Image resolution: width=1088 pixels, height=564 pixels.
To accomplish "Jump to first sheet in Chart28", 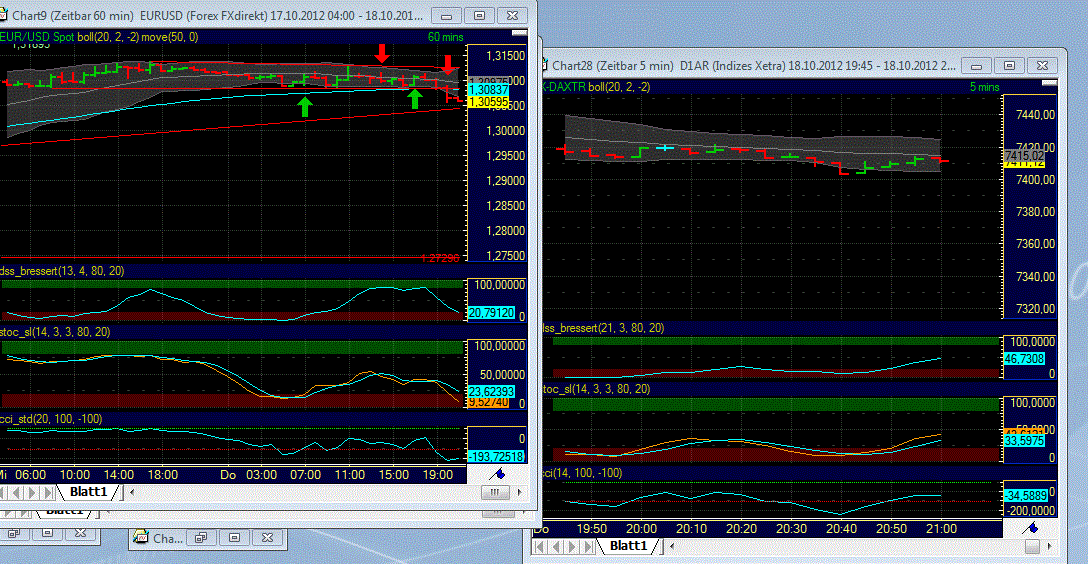I will click(x=541, y=547).
